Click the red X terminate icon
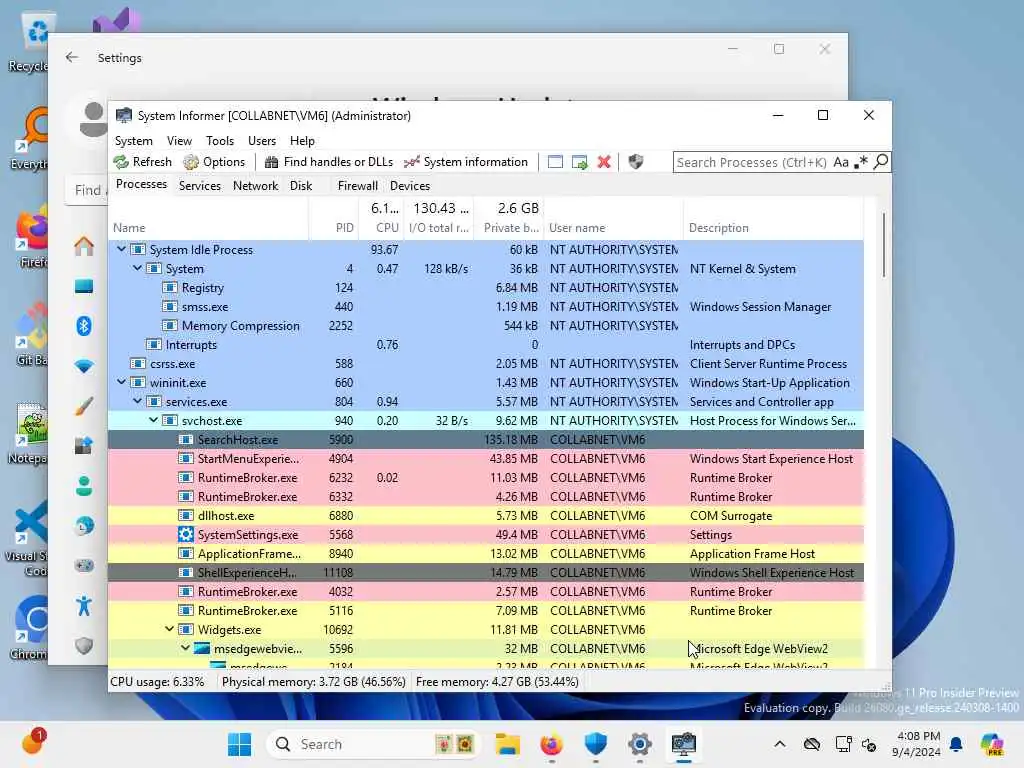The height and width of the screenshot is (768, 1024). click(604, 162)
